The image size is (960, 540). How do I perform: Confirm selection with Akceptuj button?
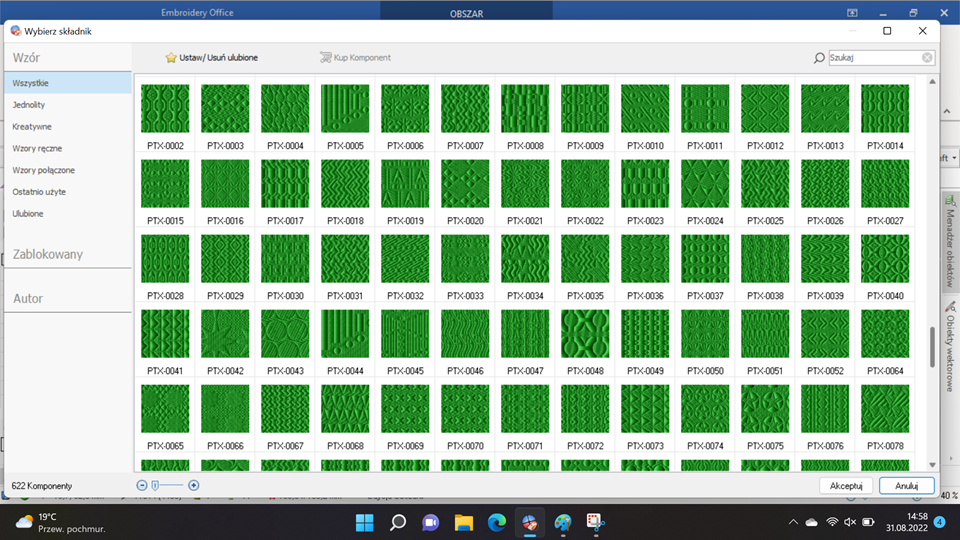[846, 485]
